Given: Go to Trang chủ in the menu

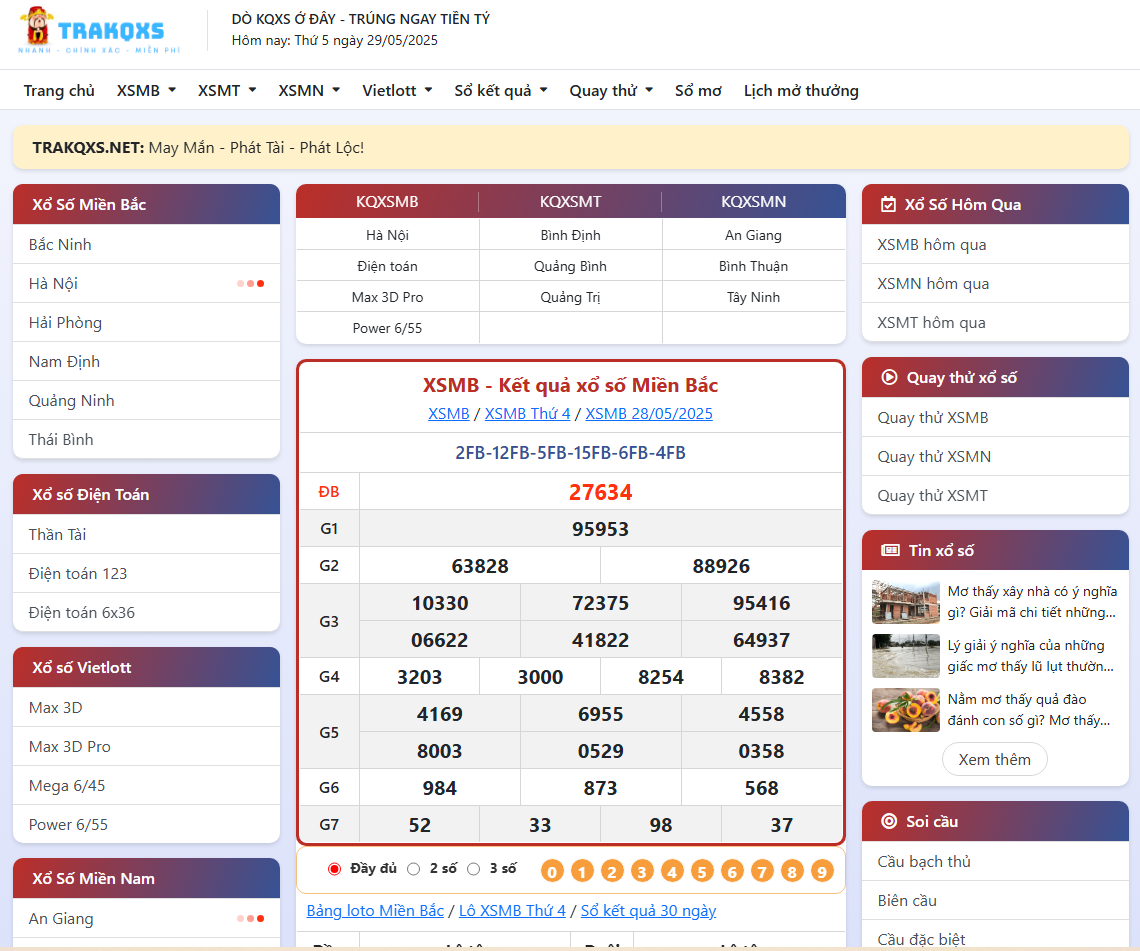Looking at the screenshot, I should 59,91.
